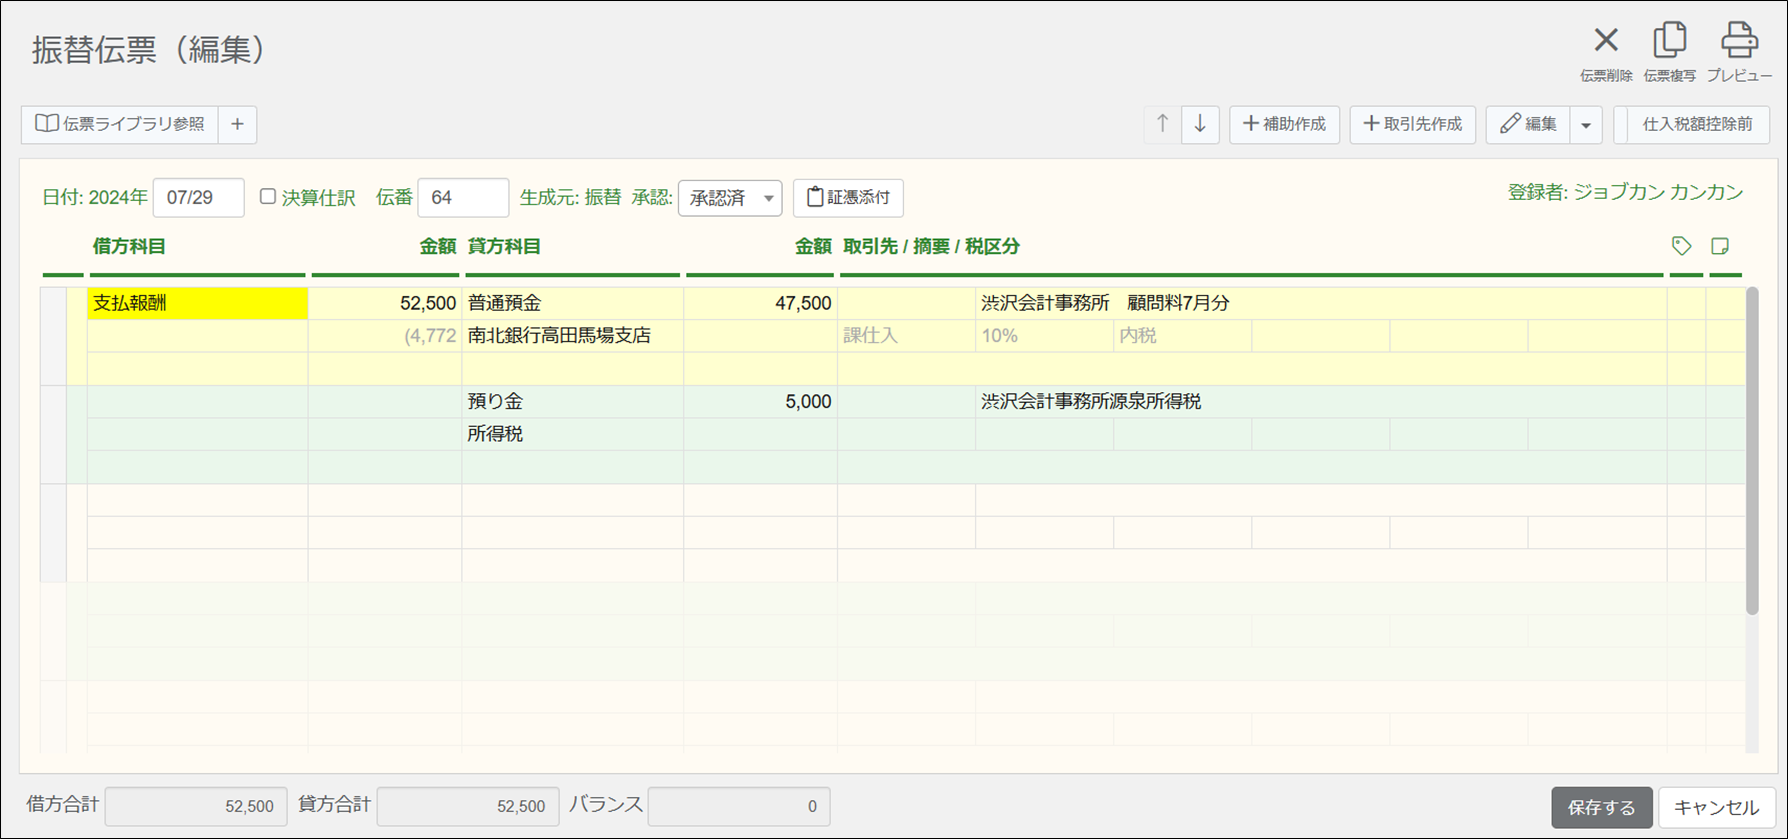This screenshot has height=839, width=1788.
Task: Select the 普通預金 credit account cell
Action: [572, 303]
